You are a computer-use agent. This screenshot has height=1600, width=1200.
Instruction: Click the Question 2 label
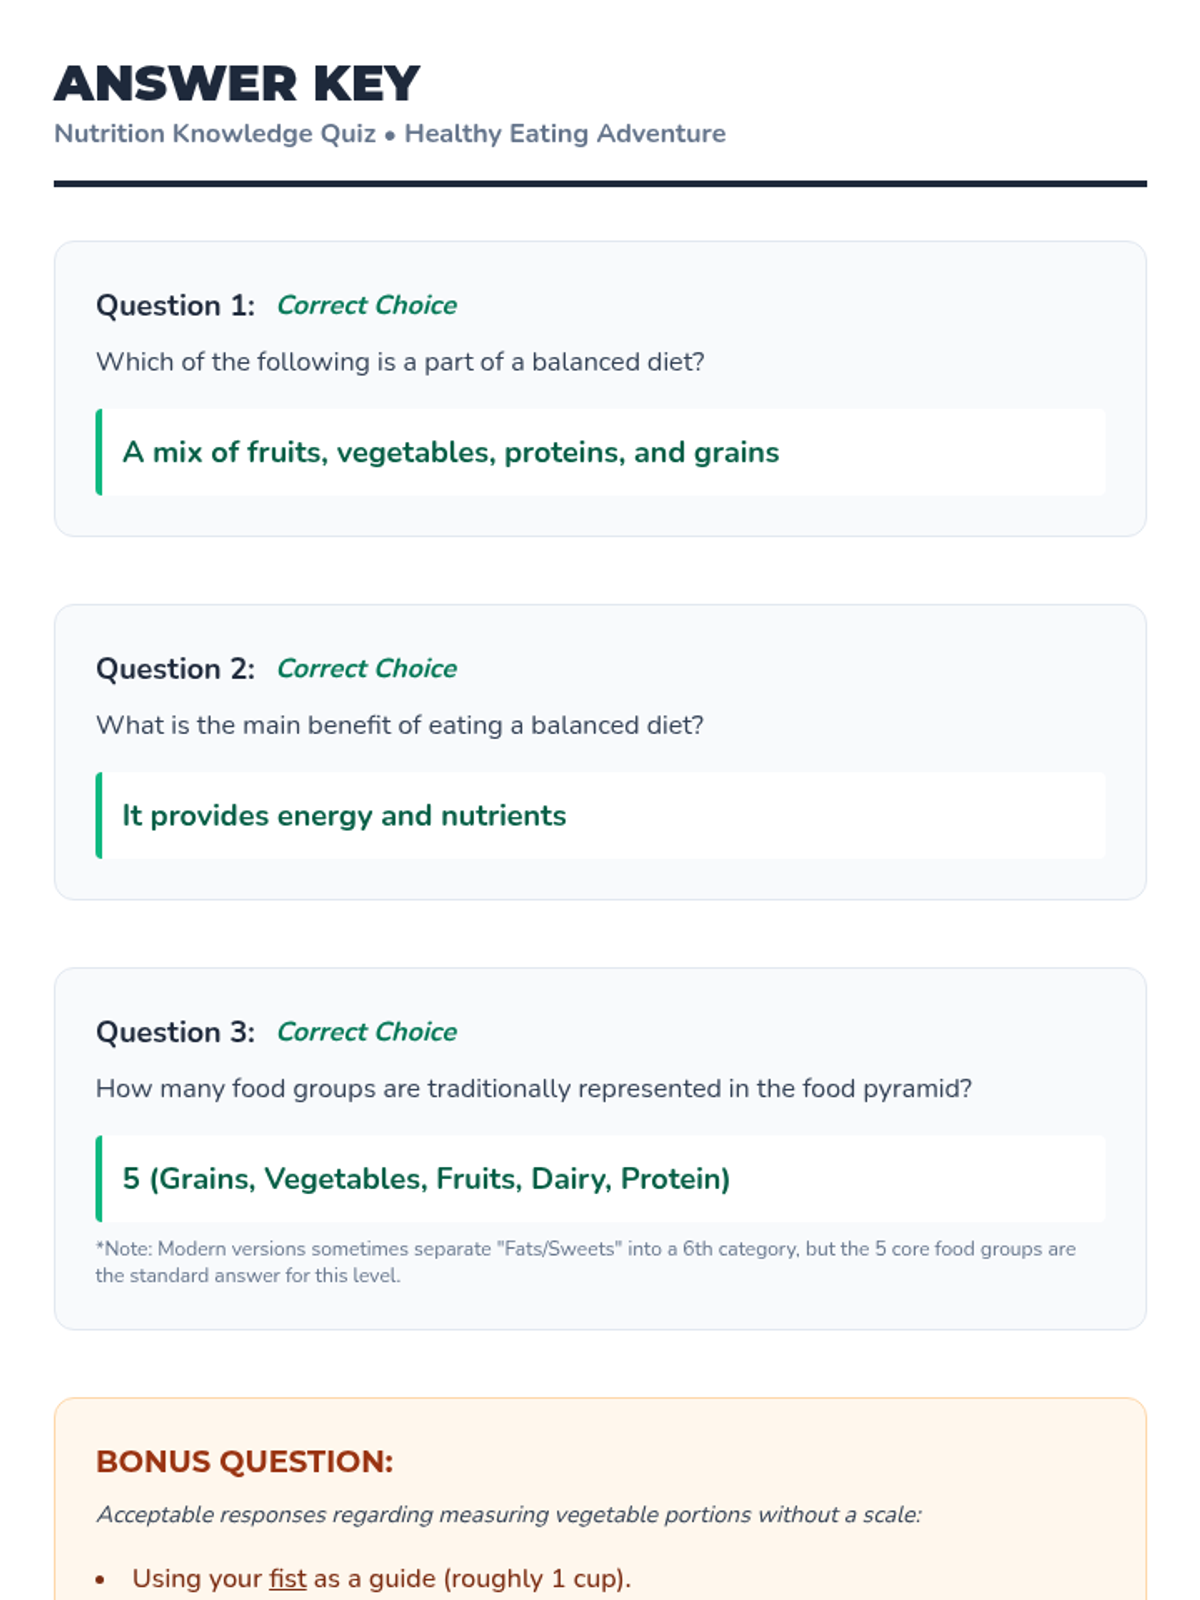[175, 669]
